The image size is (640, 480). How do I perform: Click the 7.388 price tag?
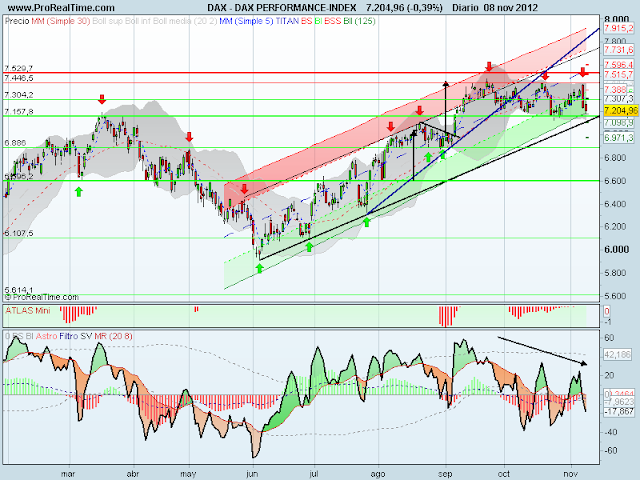pyautogui.click(x=616, y=89)
